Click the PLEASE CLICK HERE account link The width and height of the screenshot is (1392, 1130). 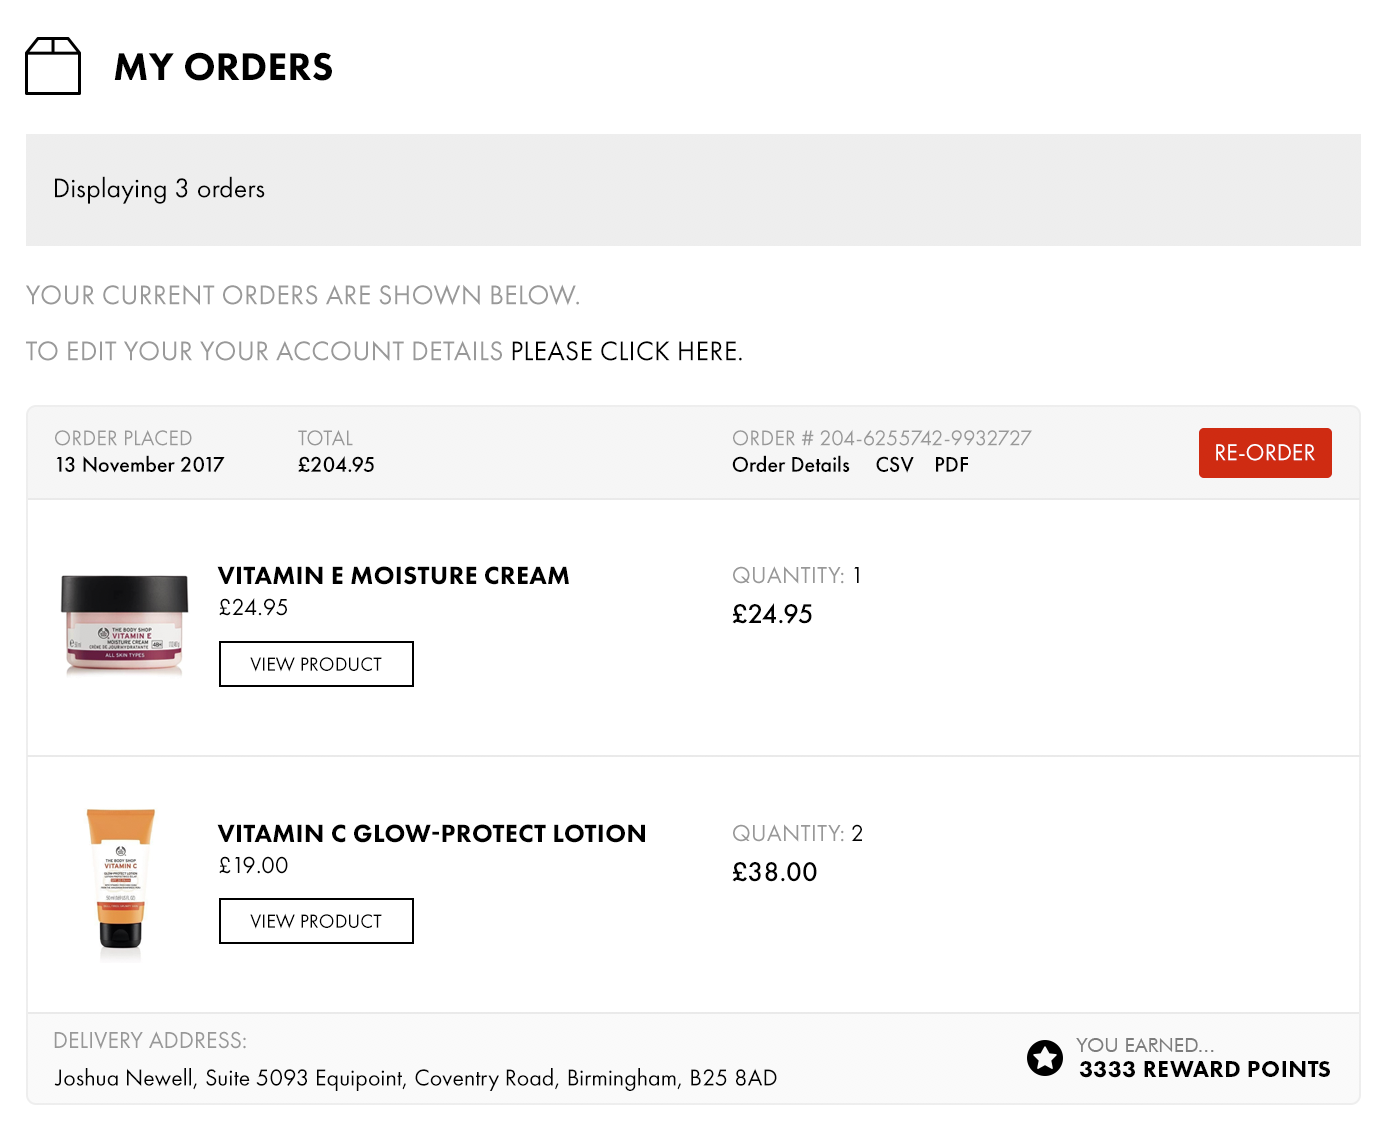tap(627, 351)
